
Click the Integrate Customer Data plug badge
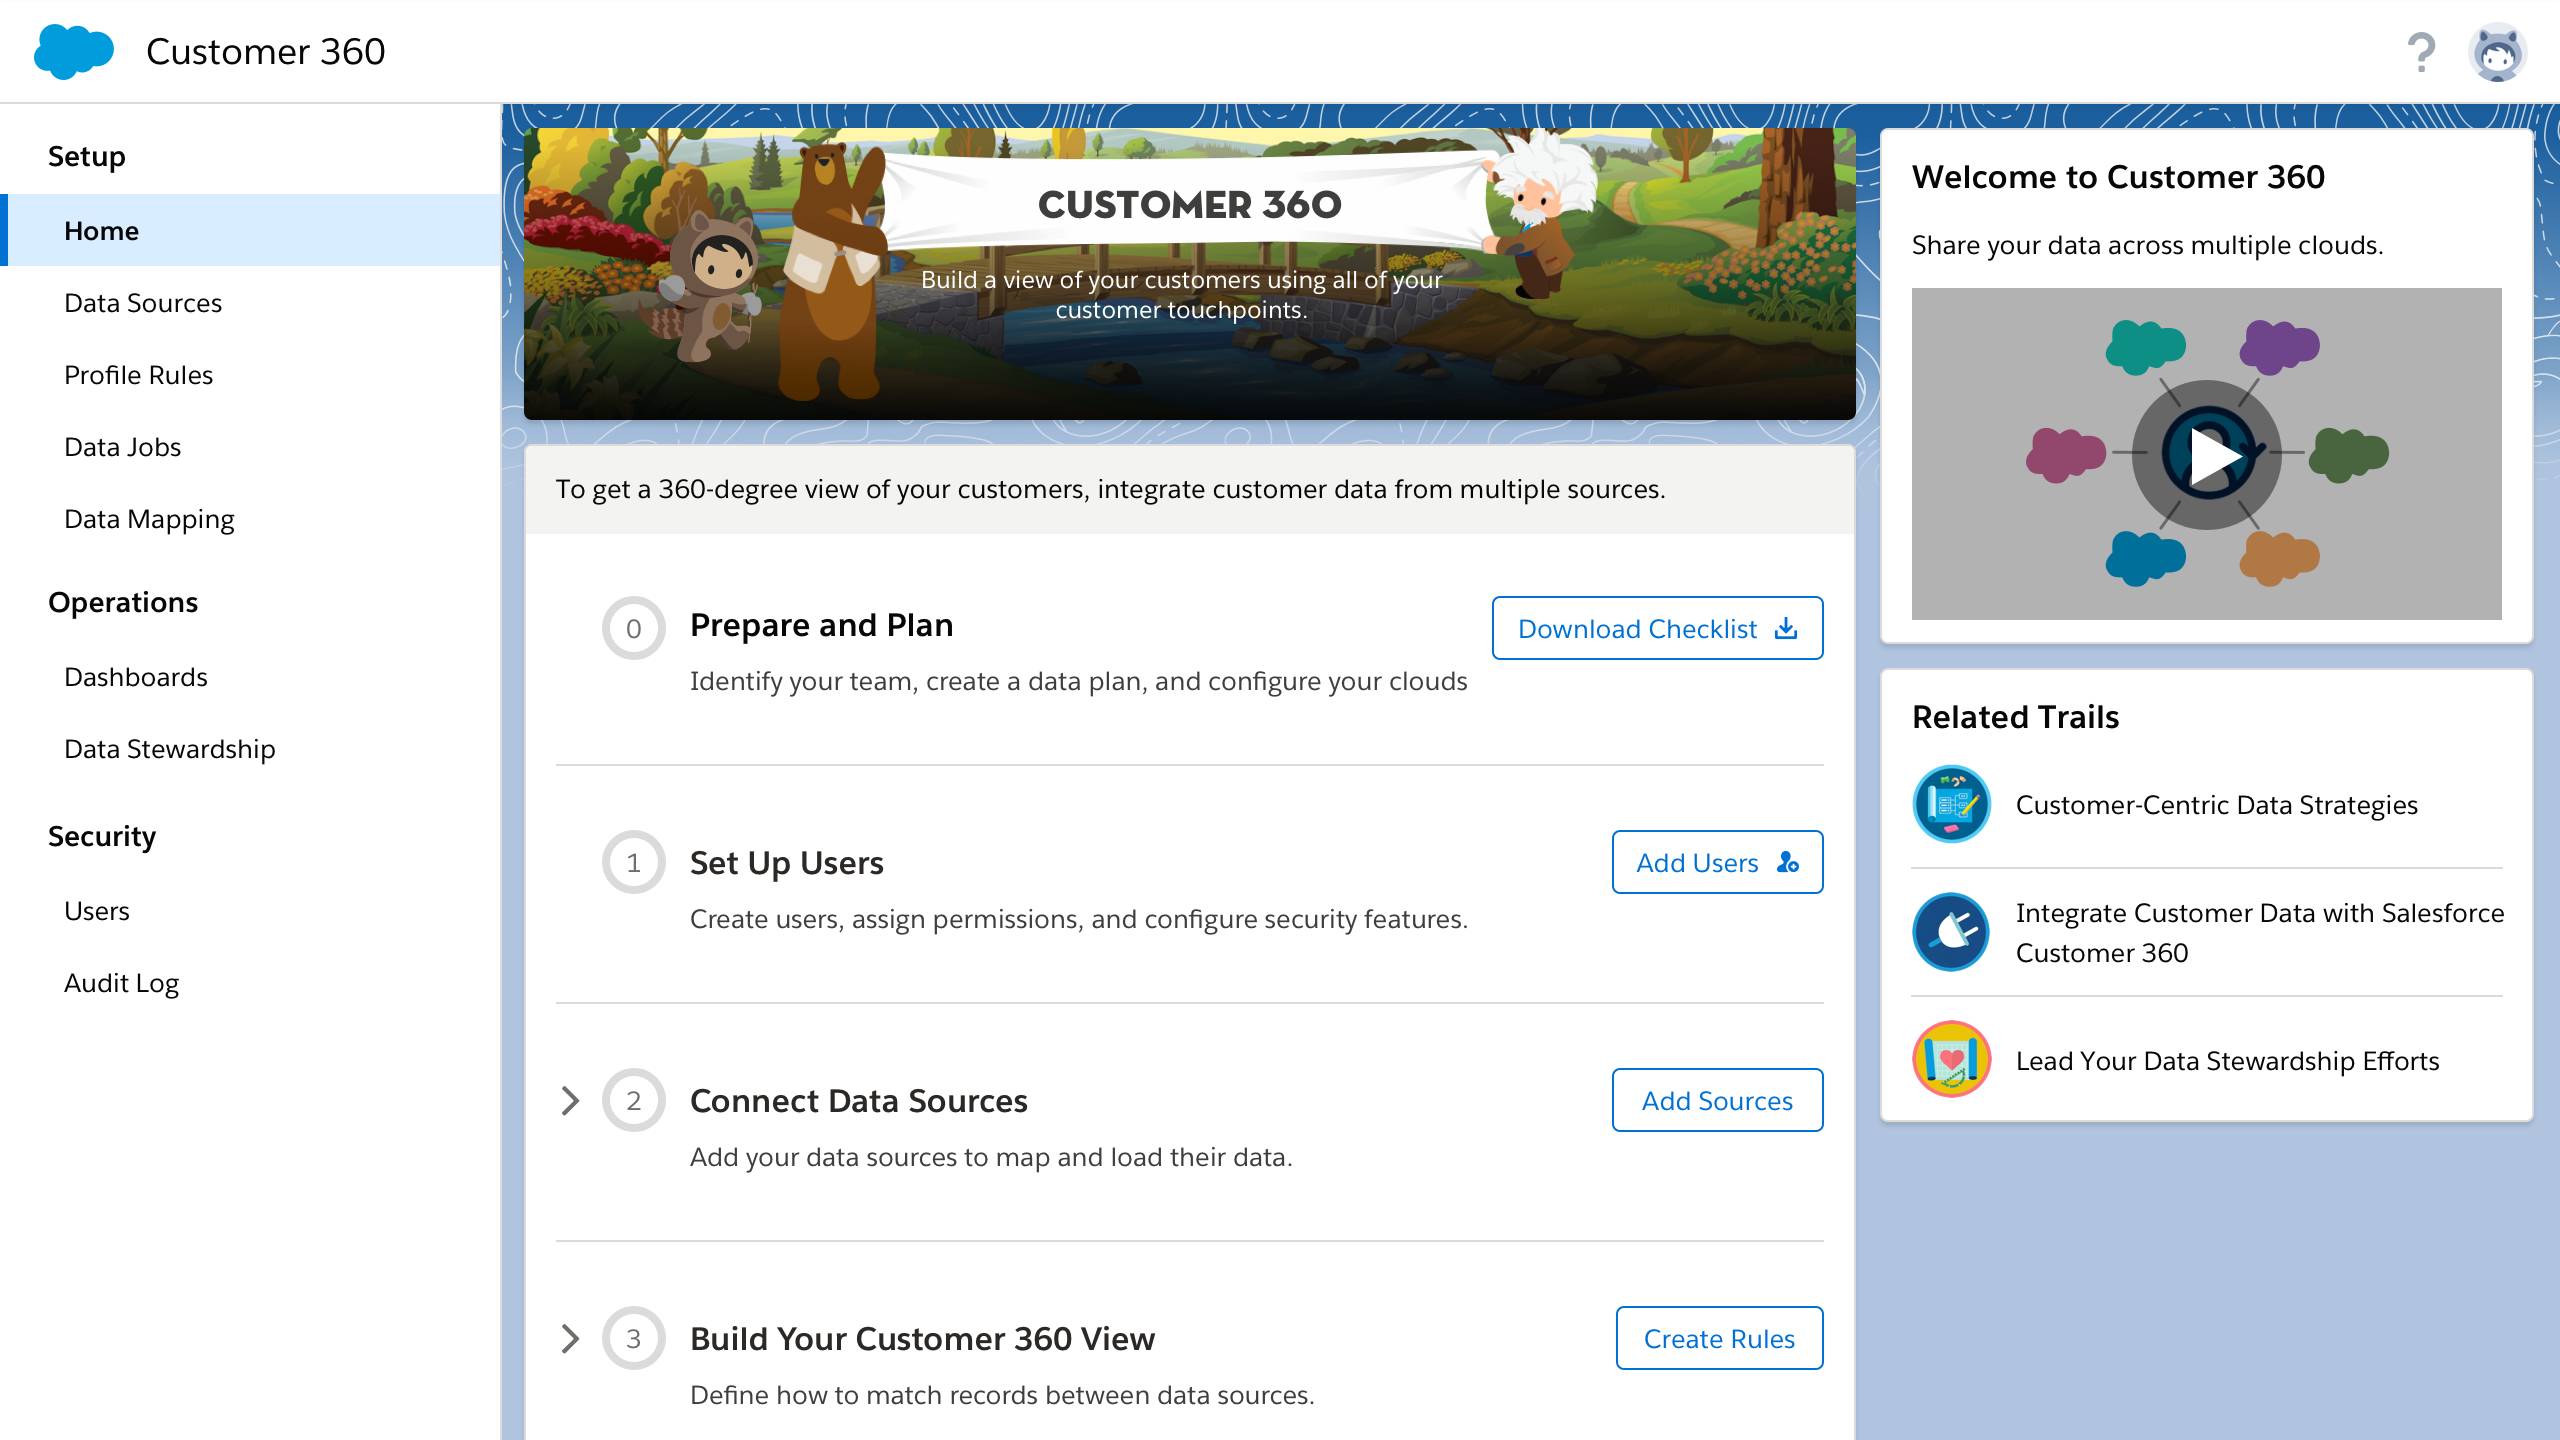pyautogui.click(x=1951, y=932)
